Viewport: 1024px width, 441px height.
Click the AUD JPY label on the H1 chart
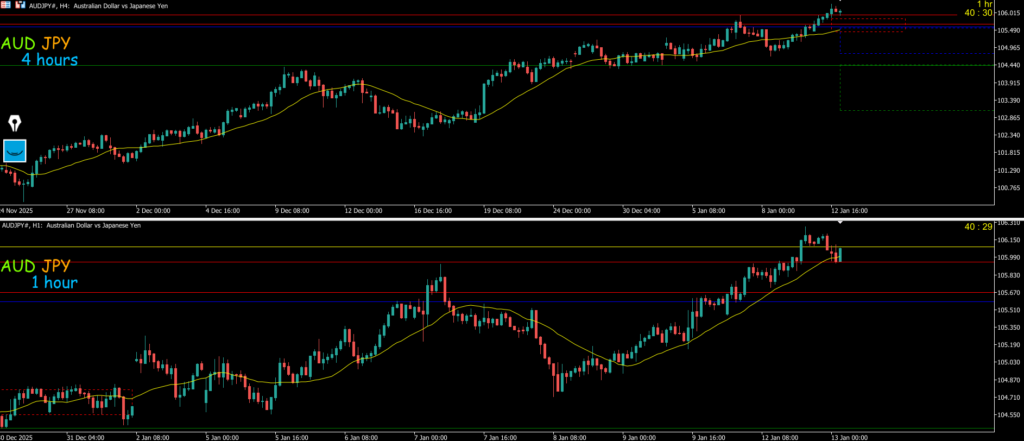pyautogui.click(x=43, y=265)
